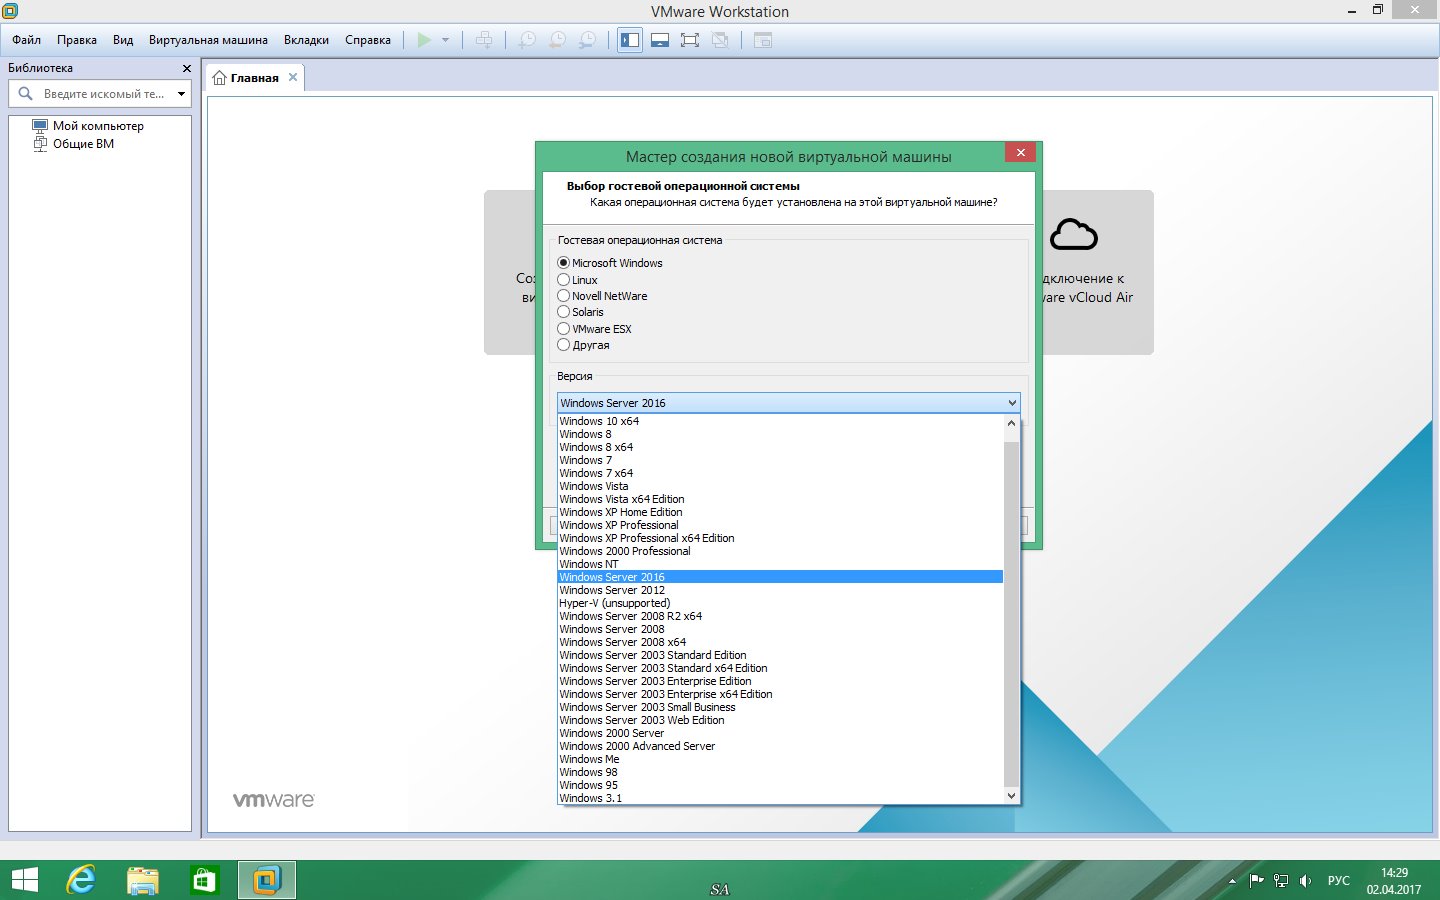Open File Explorer from taskbar

click(x=143, y=880)
